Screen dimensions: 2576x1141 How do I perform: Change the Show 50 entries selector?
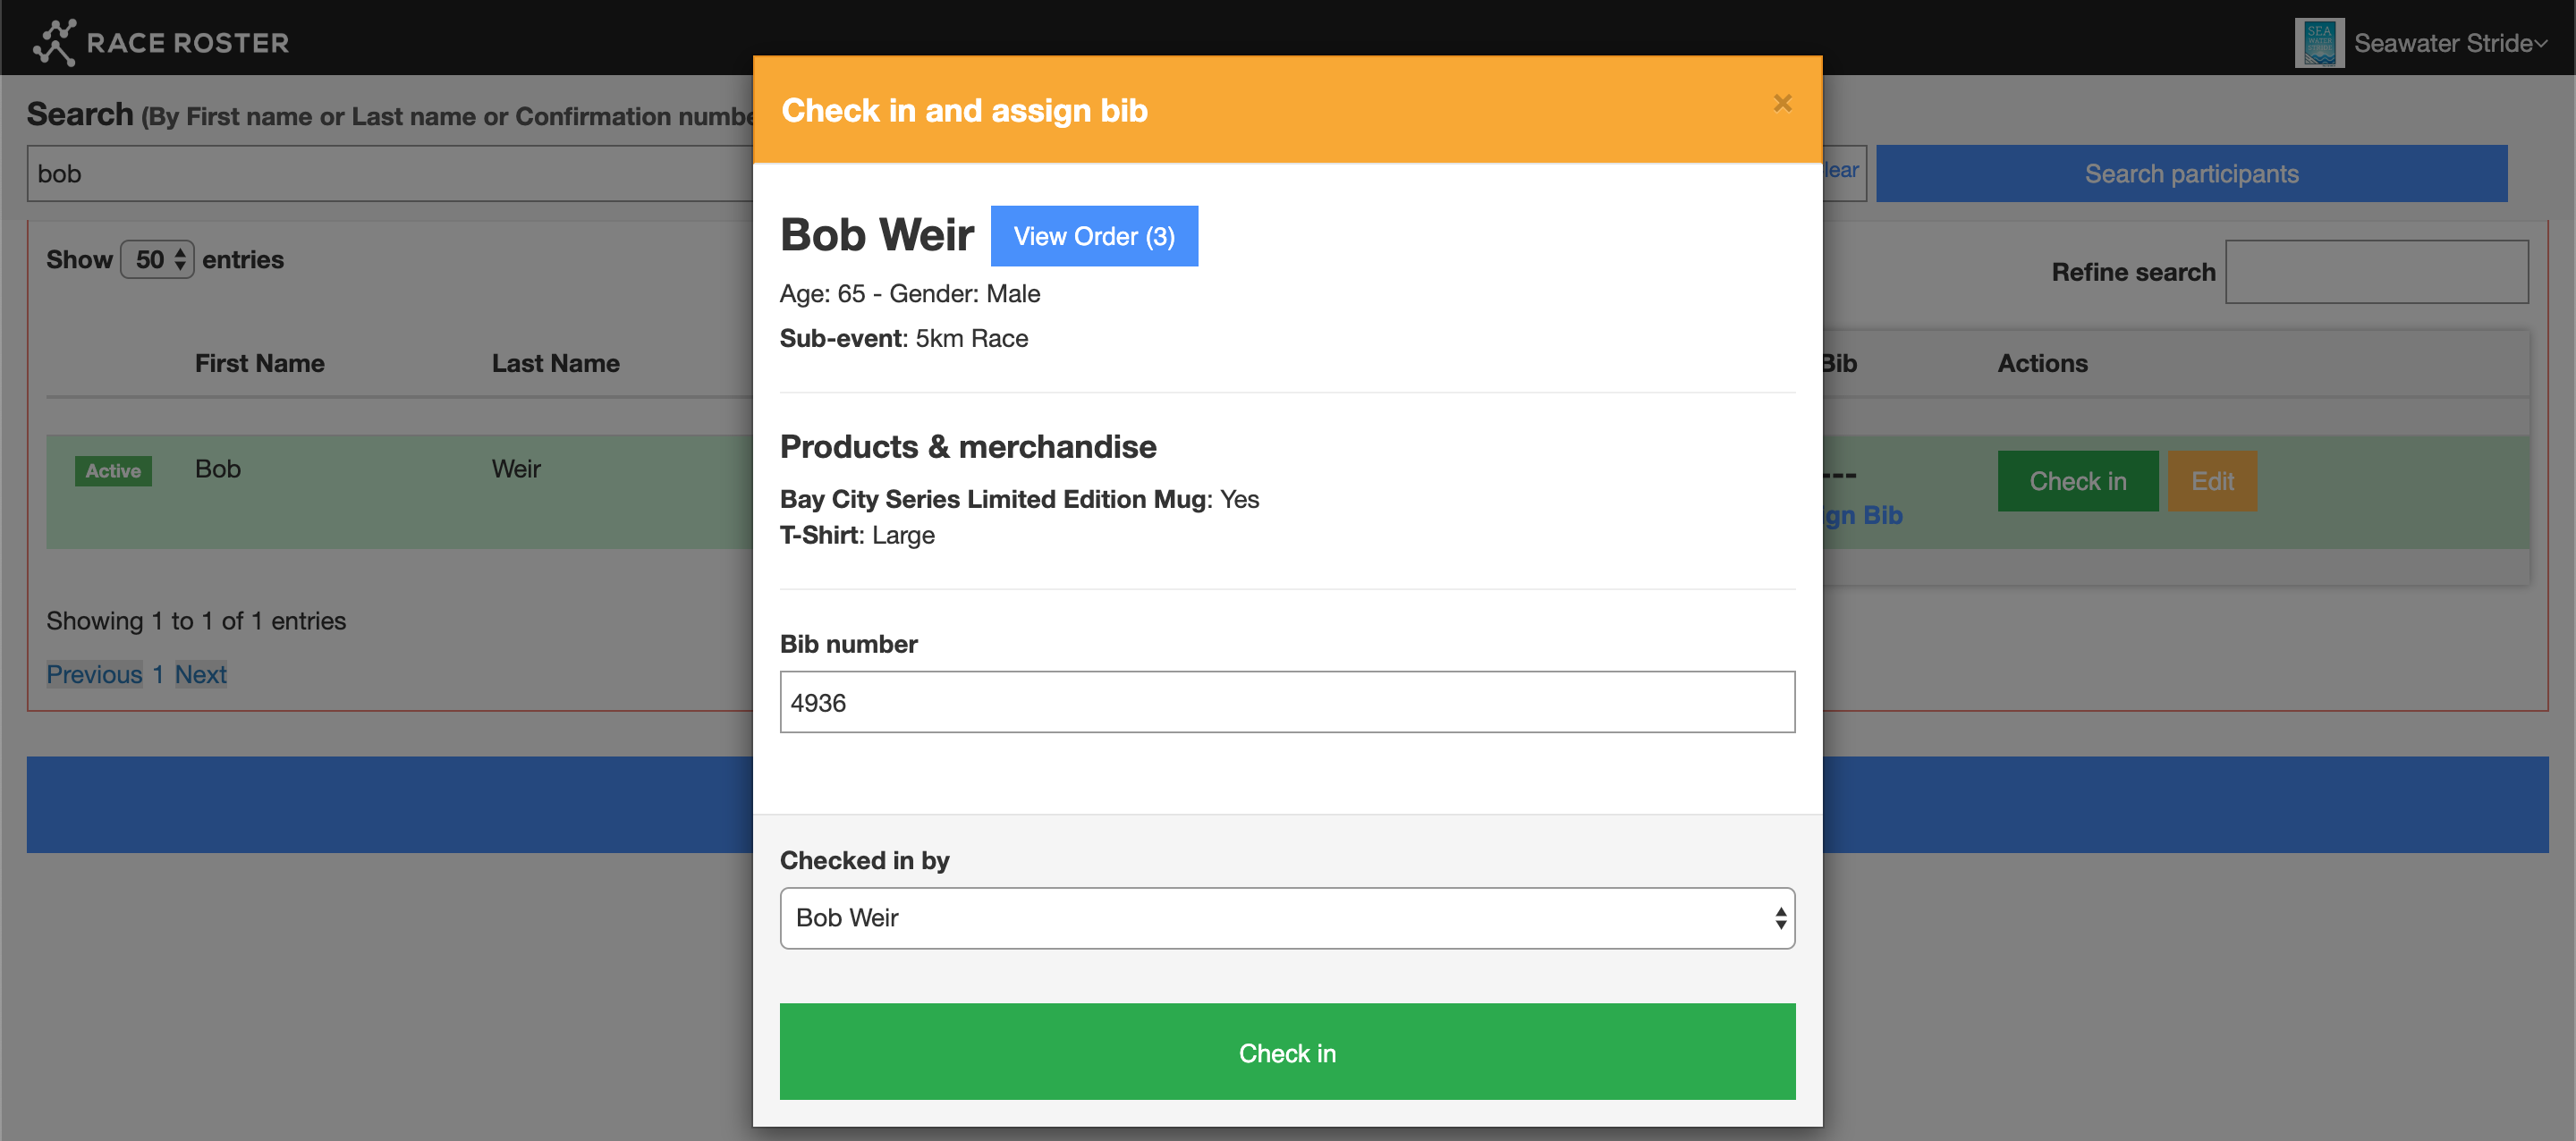point(158,260)
